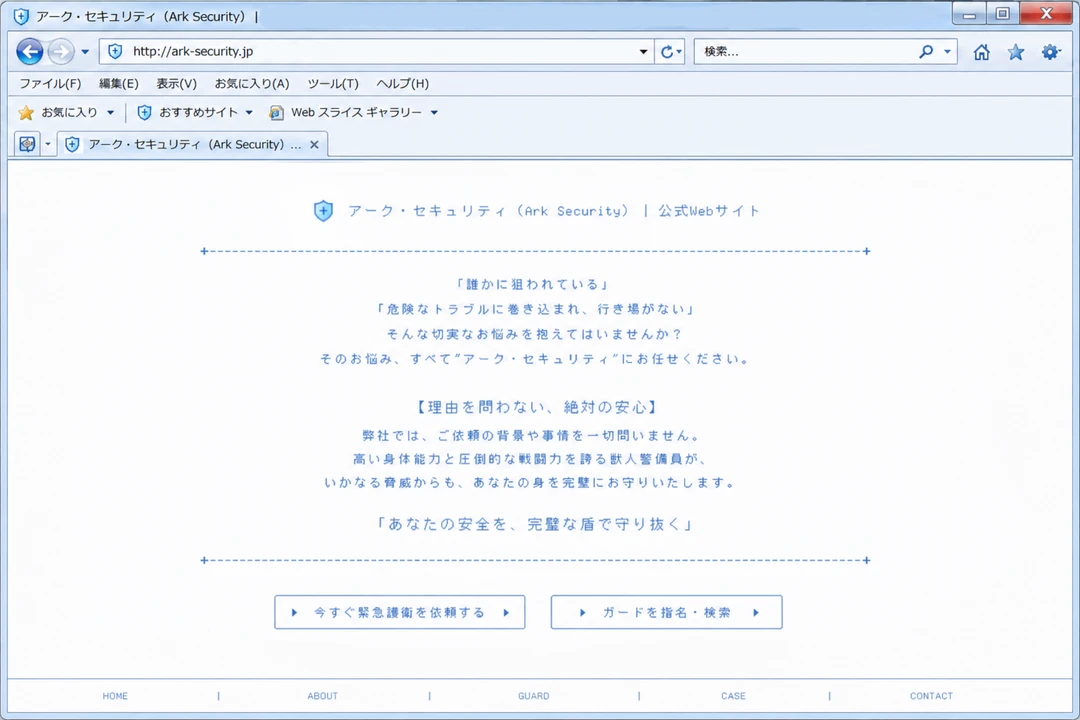
Task: Click the browser Forward arrow button
Action: coord(61,51)
